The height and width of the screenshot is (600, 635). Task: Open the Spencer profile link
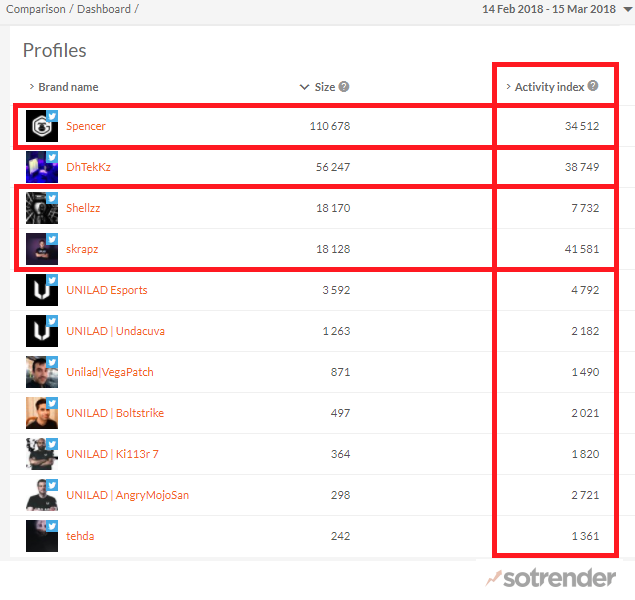(86, 126)
